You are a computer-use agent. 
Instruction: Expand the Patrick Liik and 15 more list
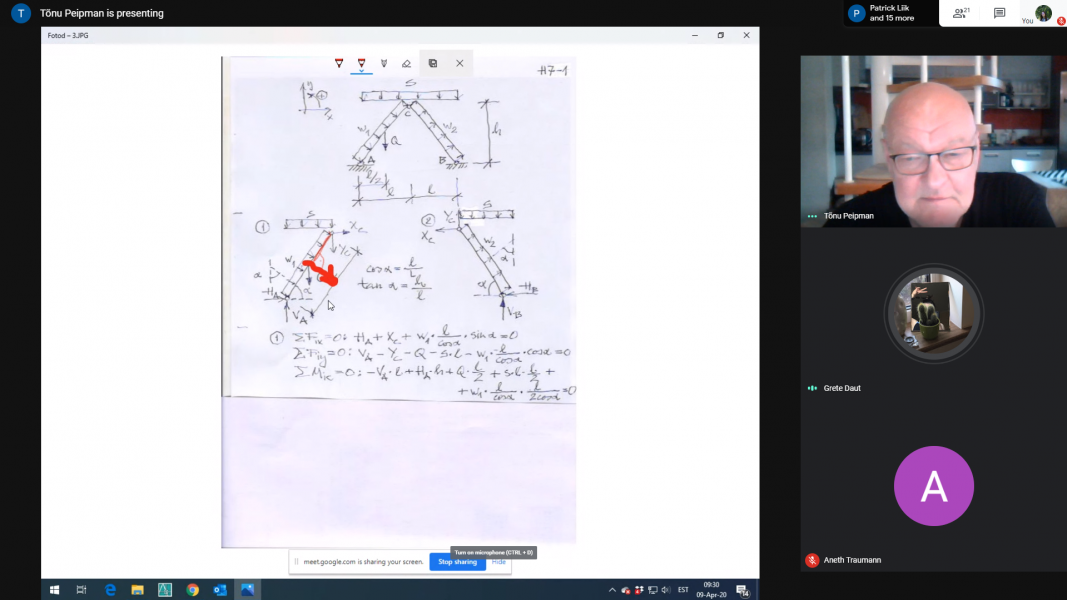click(890, 13)
